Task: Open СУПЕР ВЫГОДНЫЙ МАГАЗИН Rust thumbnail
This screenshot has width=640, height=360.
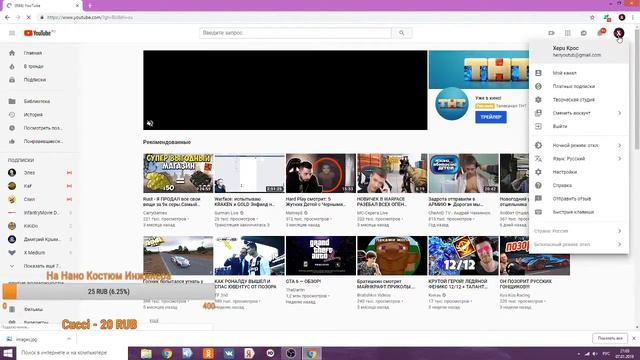Action: tap(178, 173)
